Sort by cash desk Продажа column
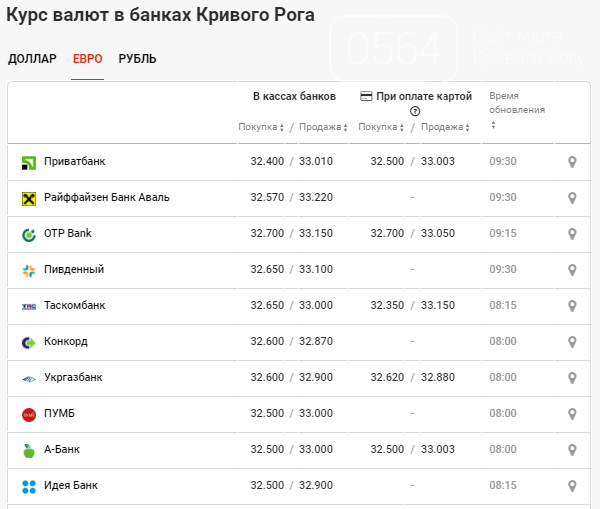 point(323,127)
